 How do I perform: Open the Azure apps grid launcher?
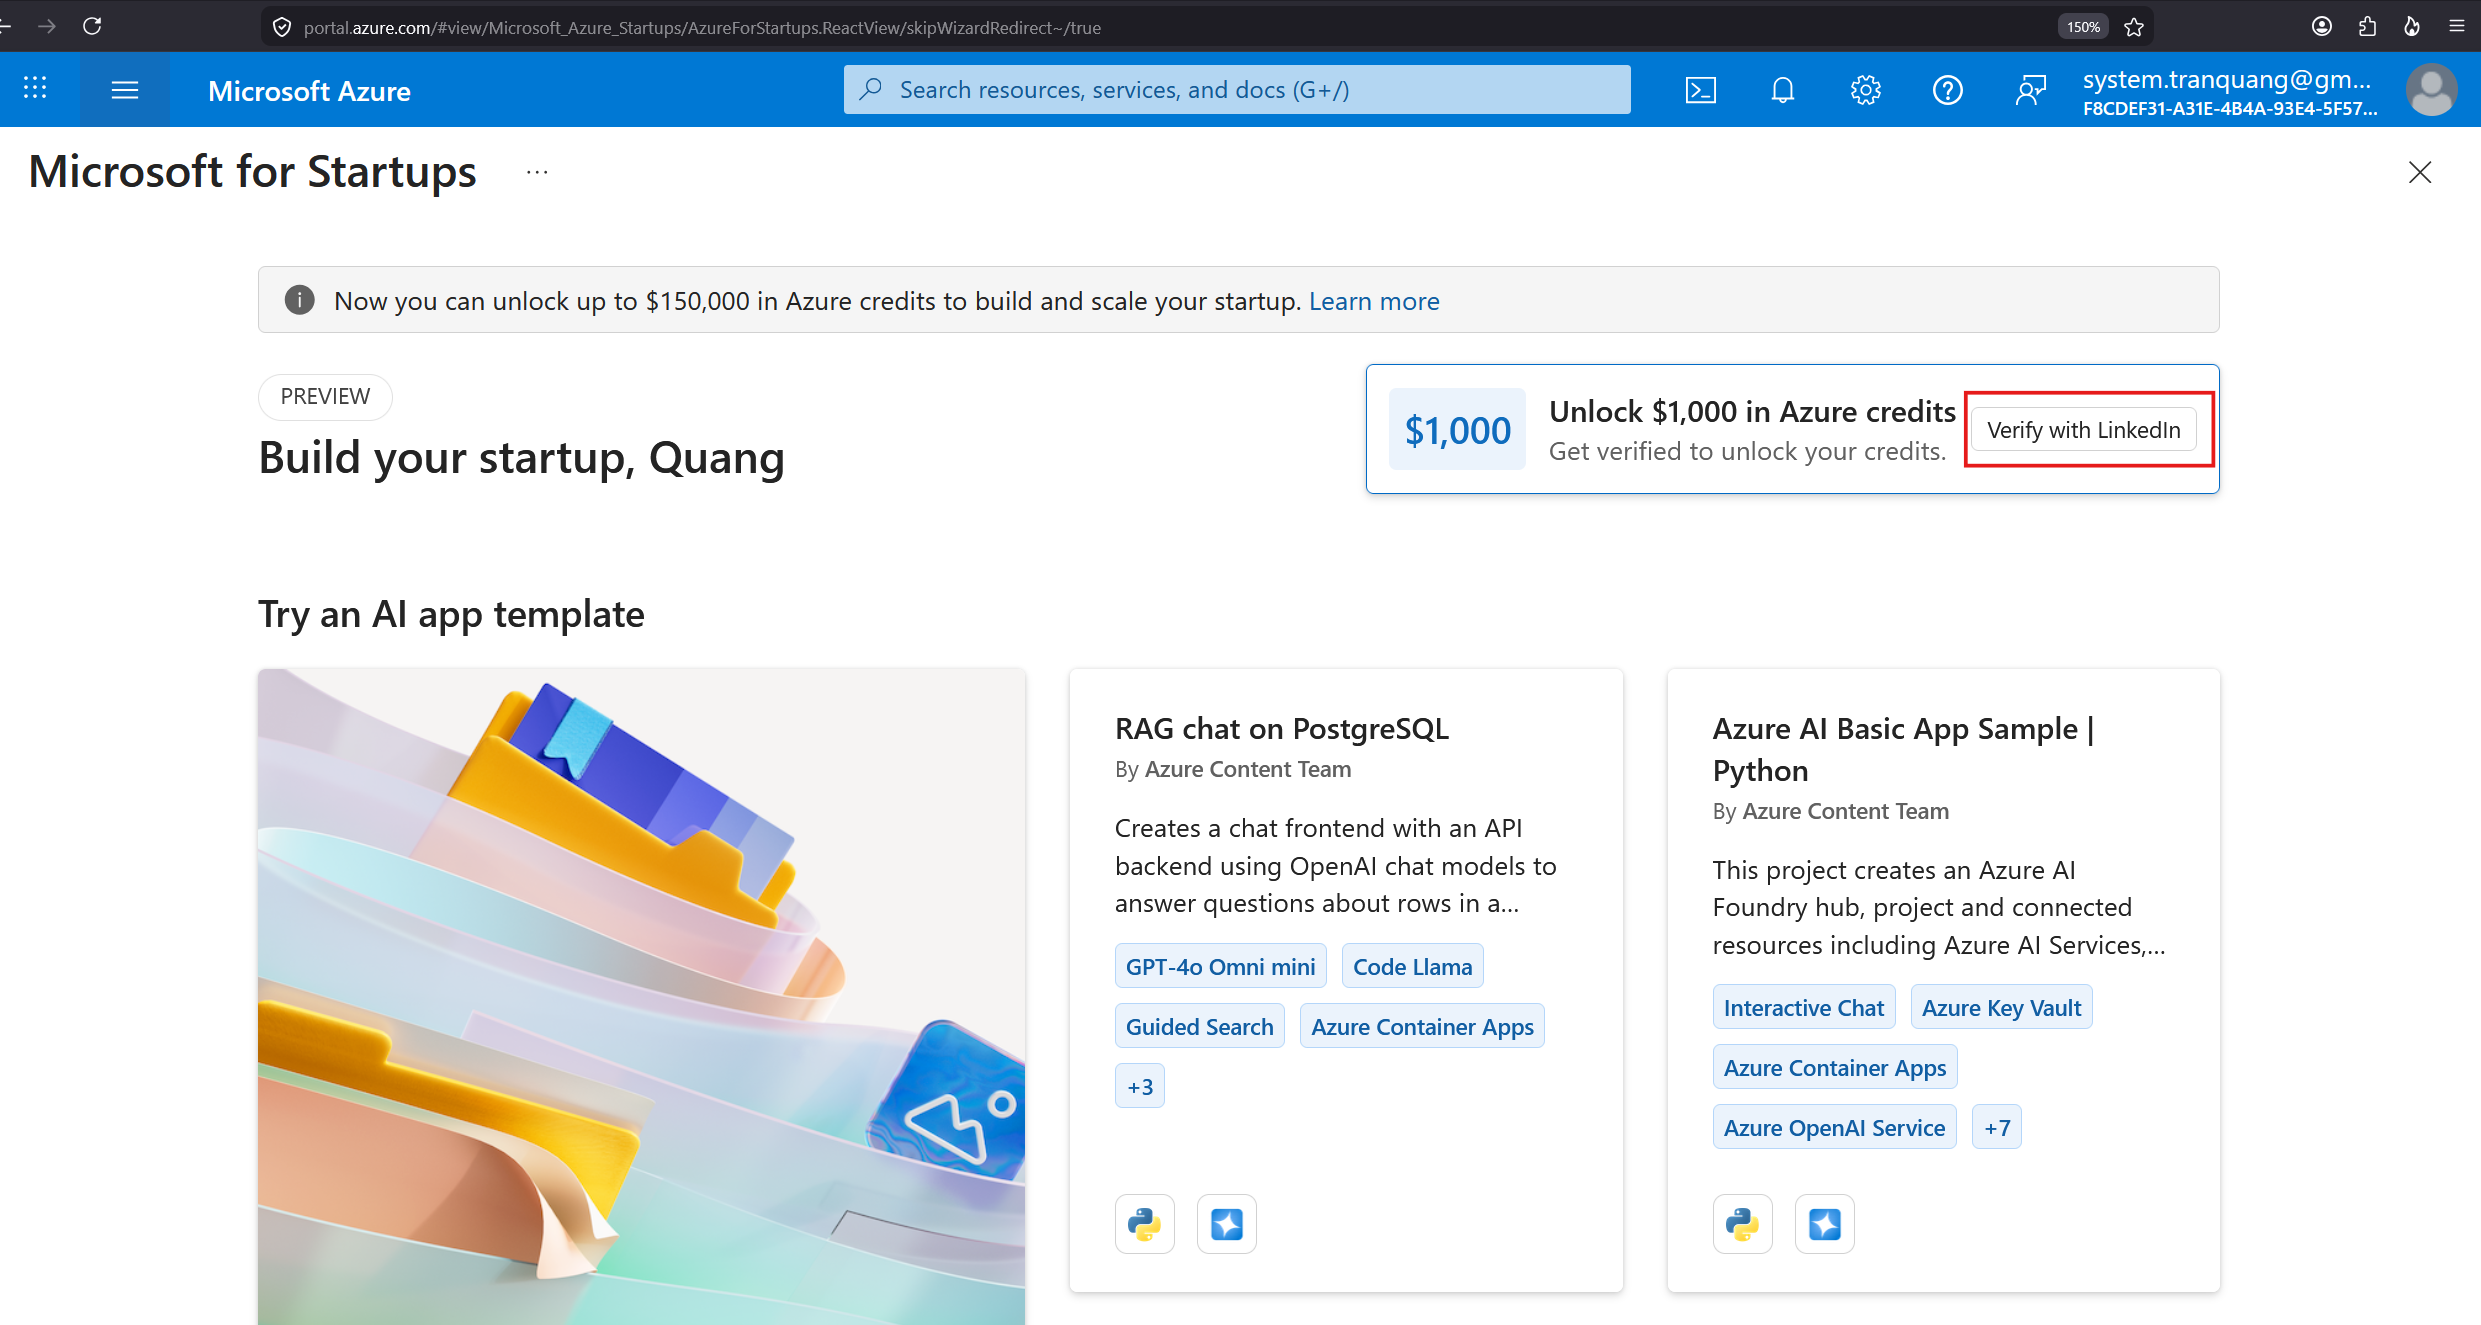coord(35,89)
